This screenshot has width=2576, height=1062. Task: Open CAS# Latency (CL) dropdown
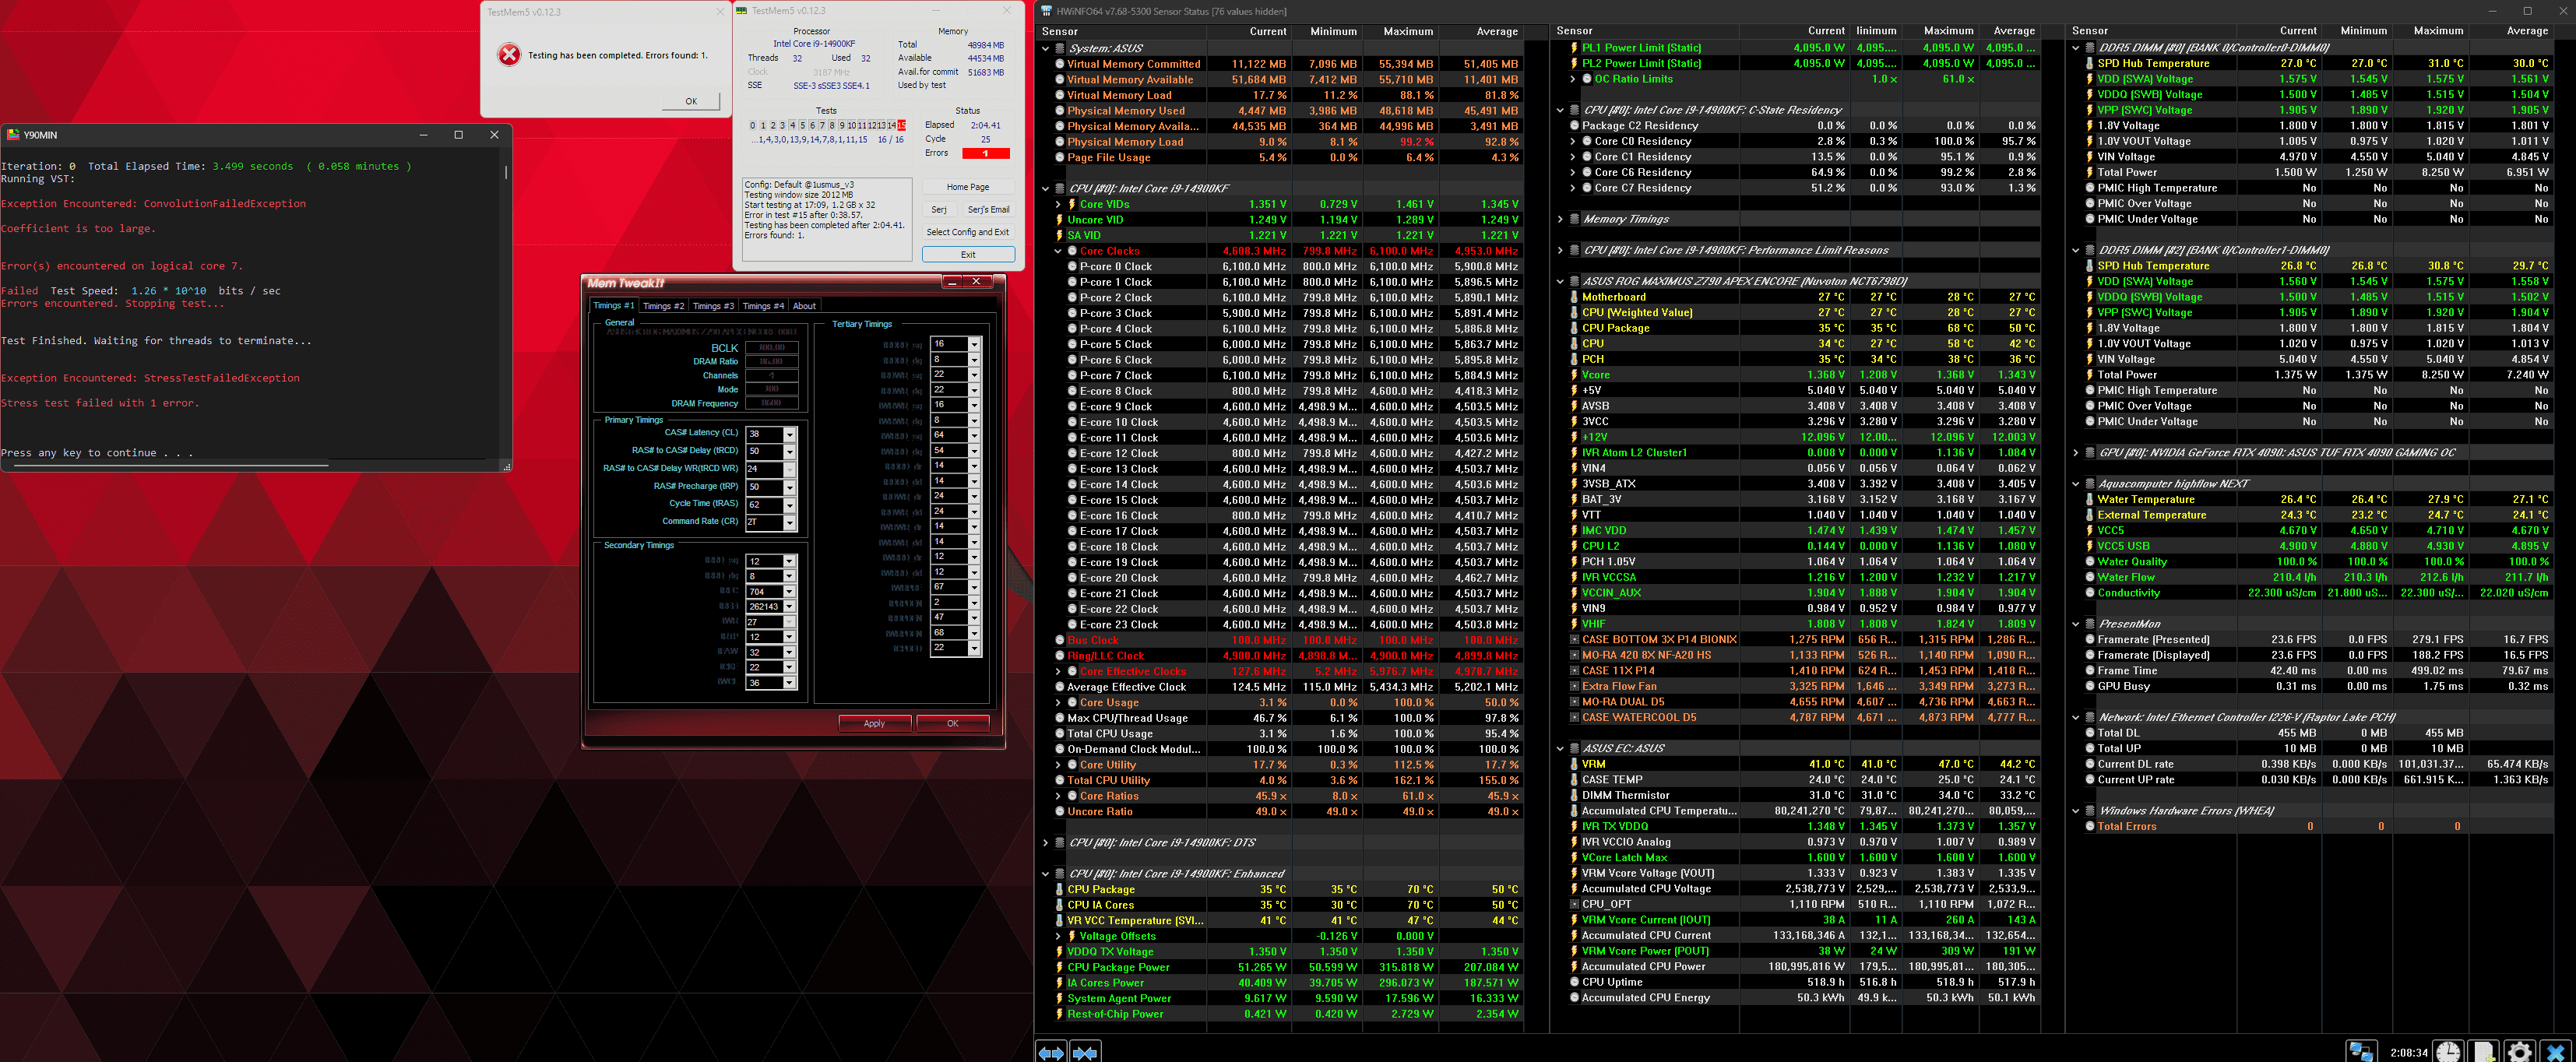pos(789,435)
